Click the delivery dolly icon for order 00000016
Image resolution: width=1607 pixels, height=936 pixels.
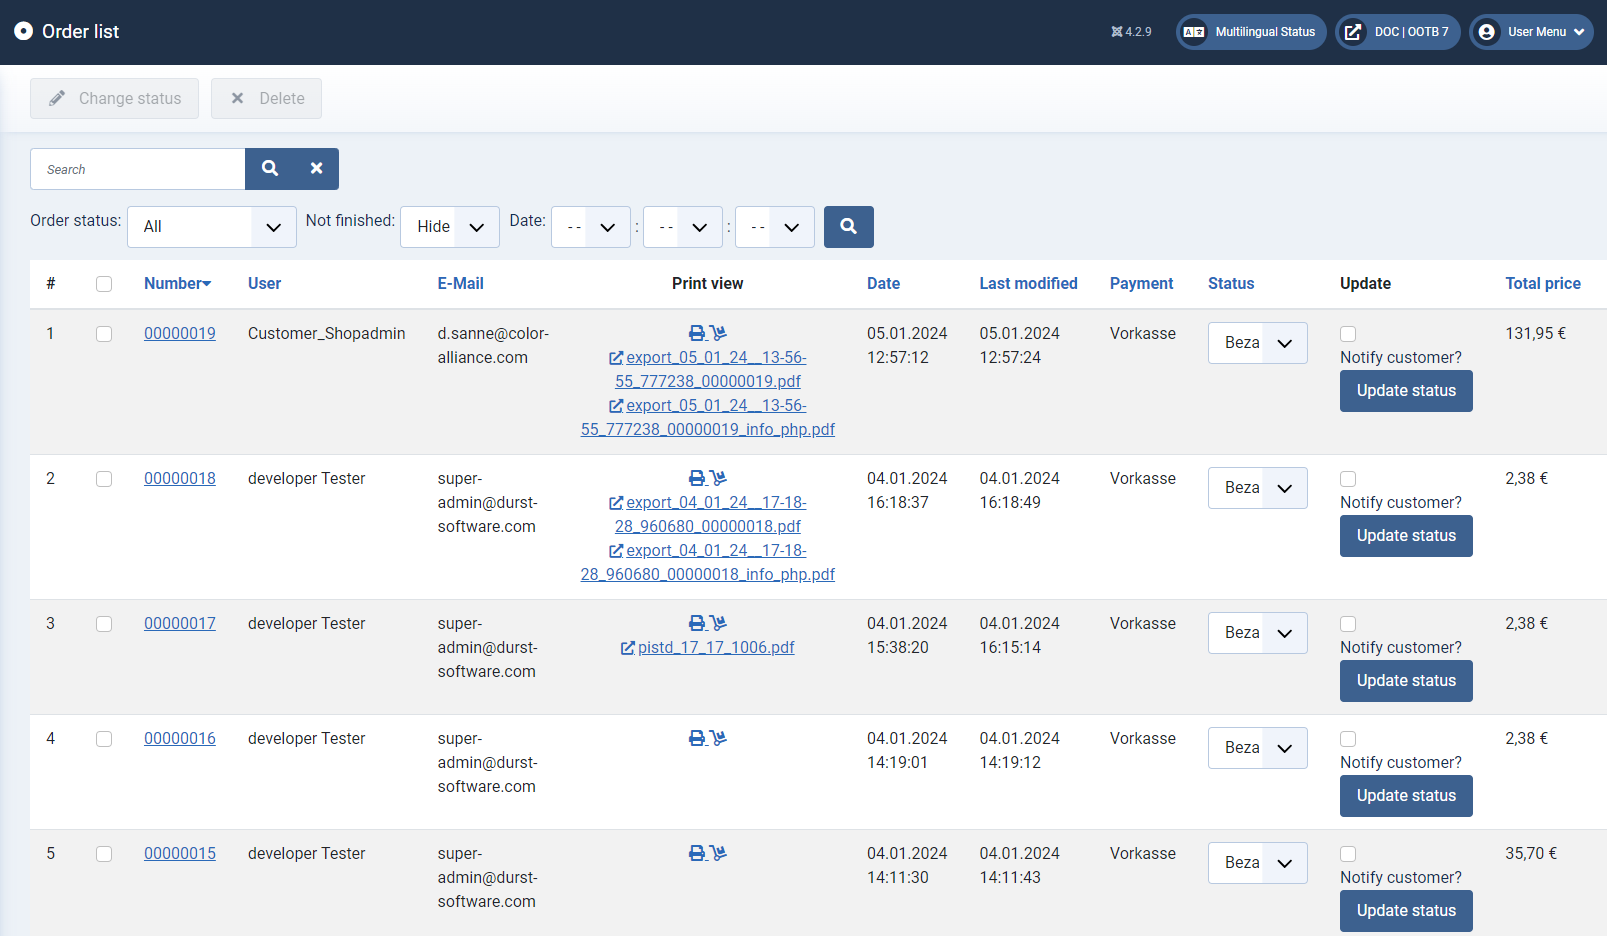pyautogui.click(x=718, y=738)
